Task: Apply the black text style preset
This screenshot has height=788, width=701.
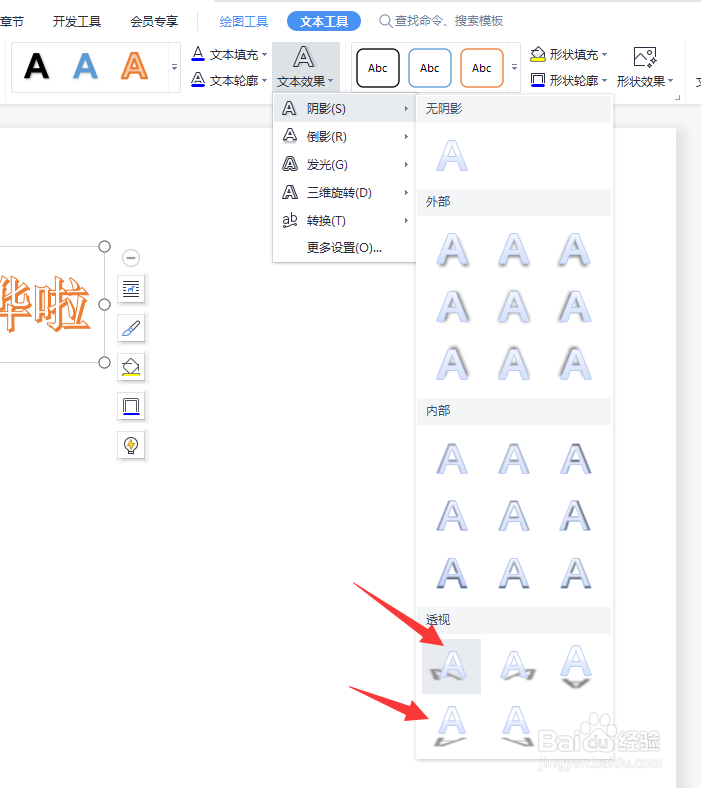Action: (x=37, y=67)
